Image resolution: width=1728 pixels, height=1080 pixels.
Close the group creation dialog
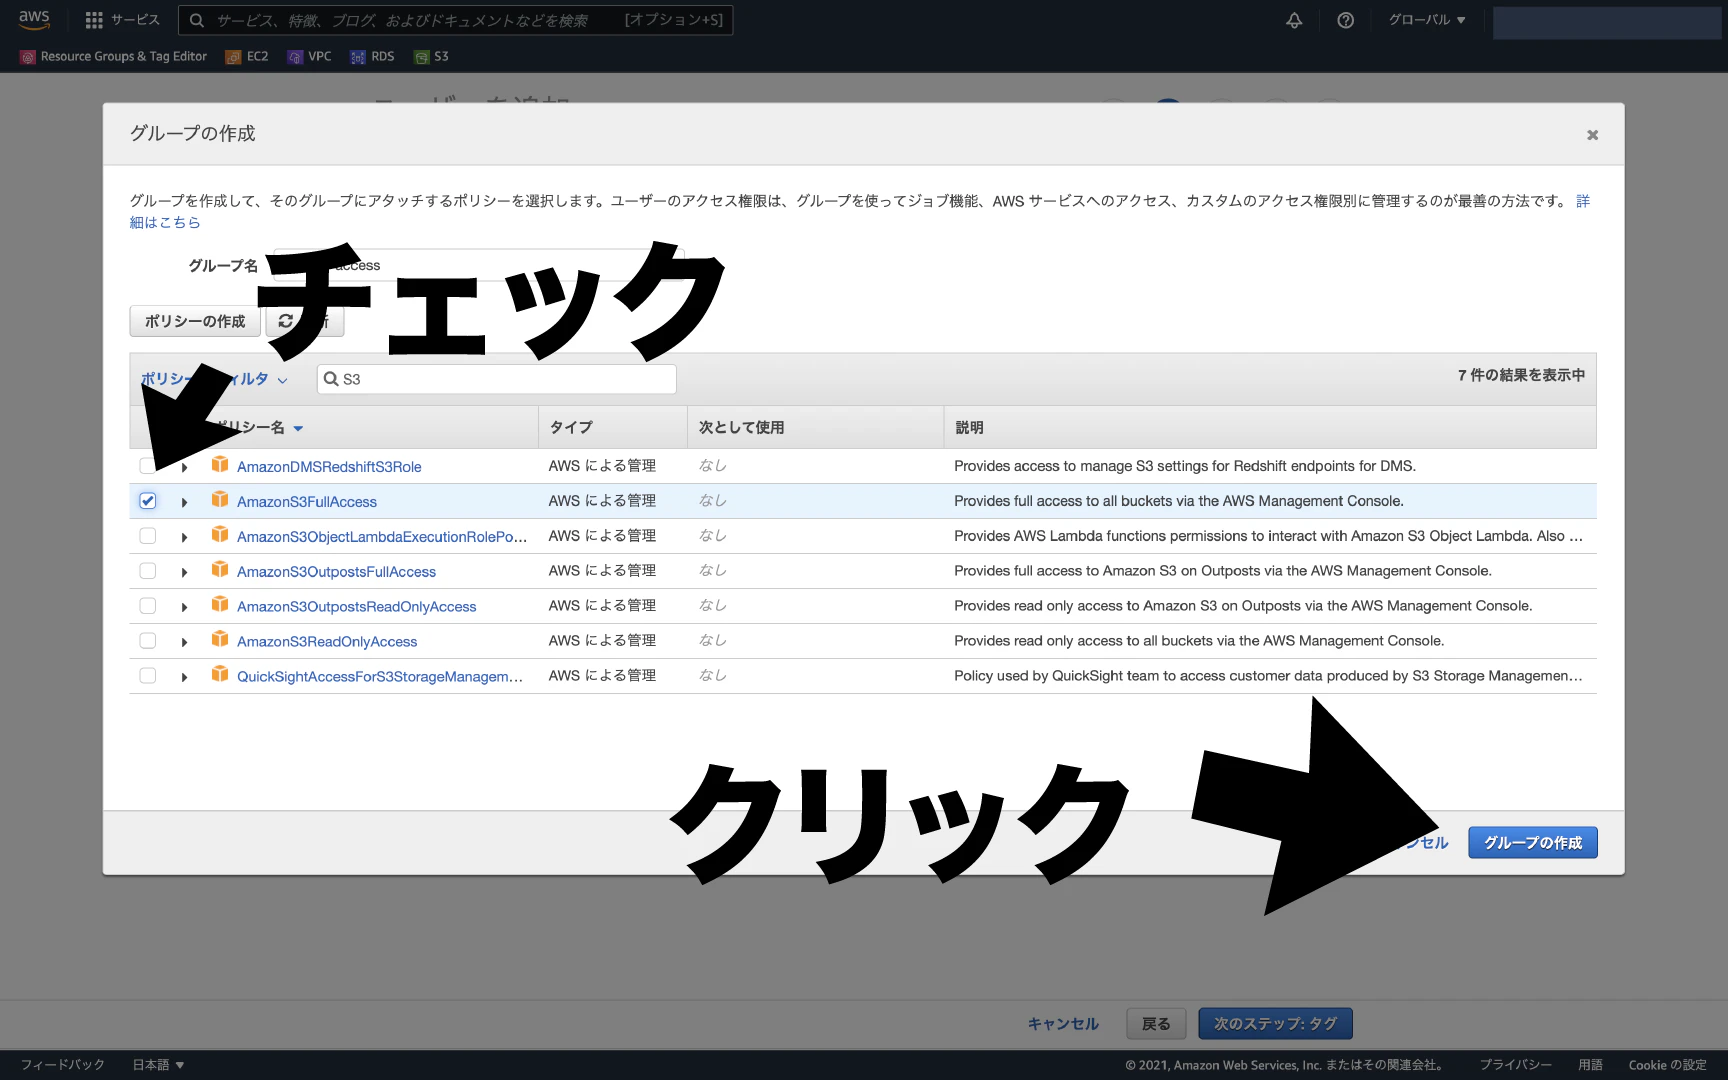coord(1593,135)
